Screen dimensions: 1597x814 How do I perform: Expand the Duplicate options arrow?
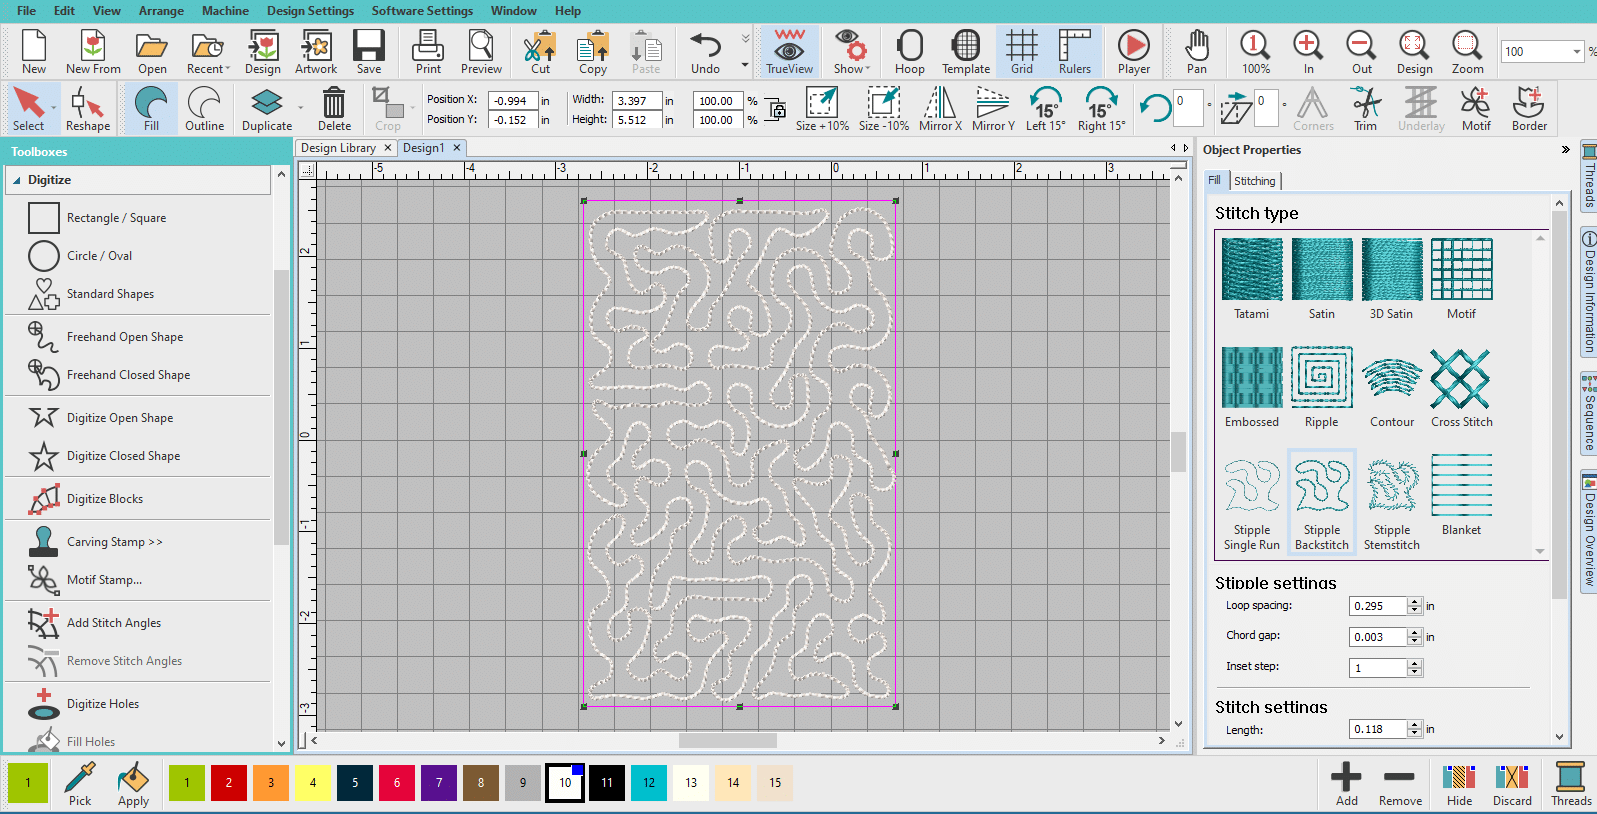300,108
